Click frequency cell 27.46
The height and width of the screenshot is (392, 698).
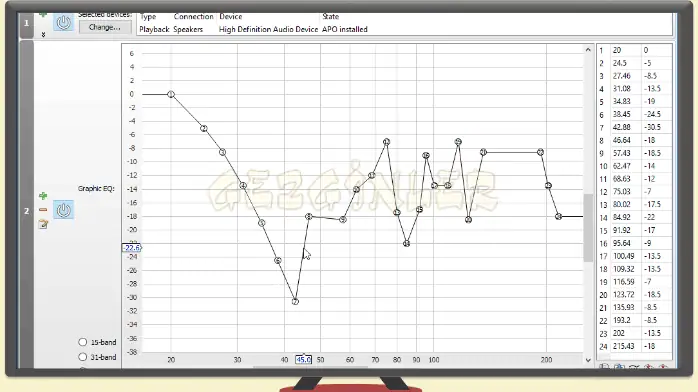626,76
